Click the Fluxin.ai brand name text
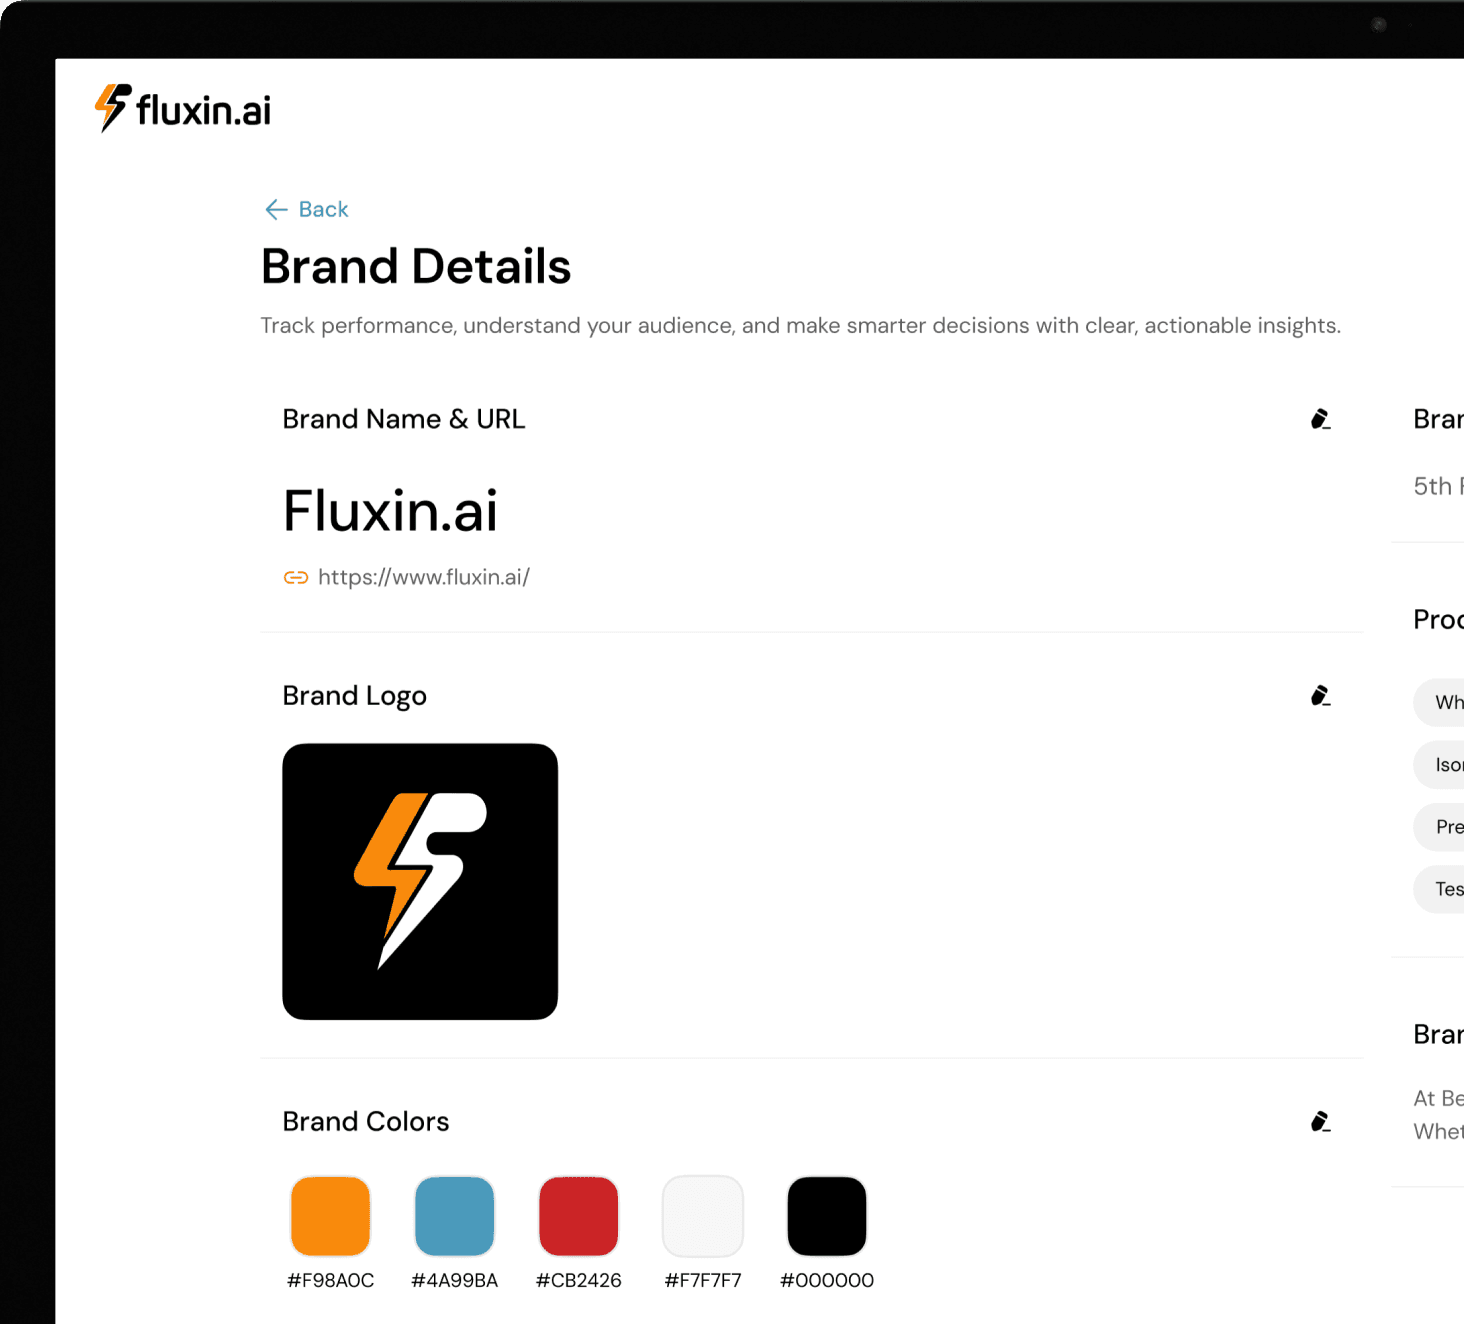 pos(390,511)
